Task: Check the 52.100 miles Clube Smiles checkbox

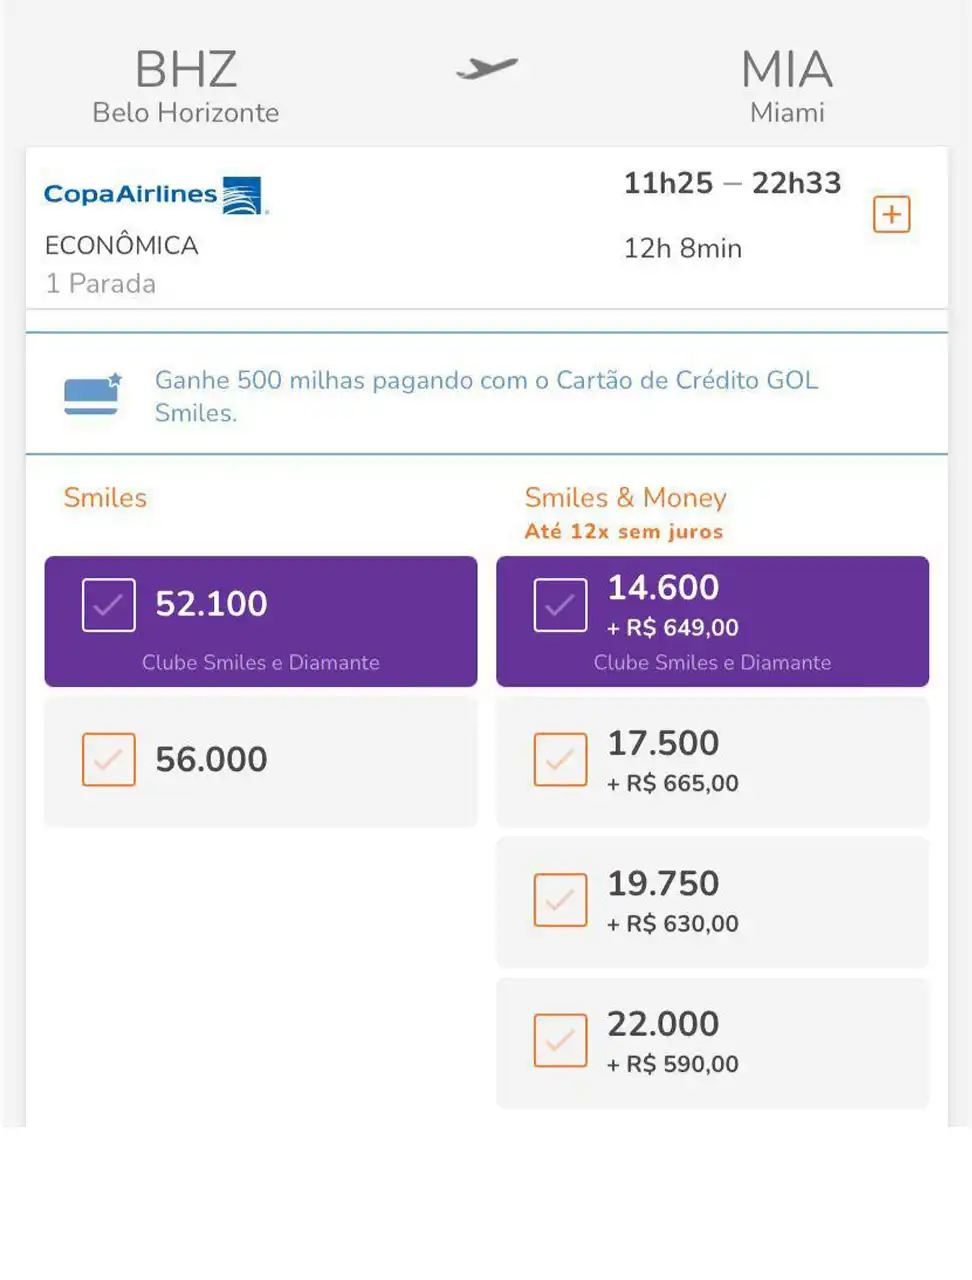Action: tap(108, 605)
